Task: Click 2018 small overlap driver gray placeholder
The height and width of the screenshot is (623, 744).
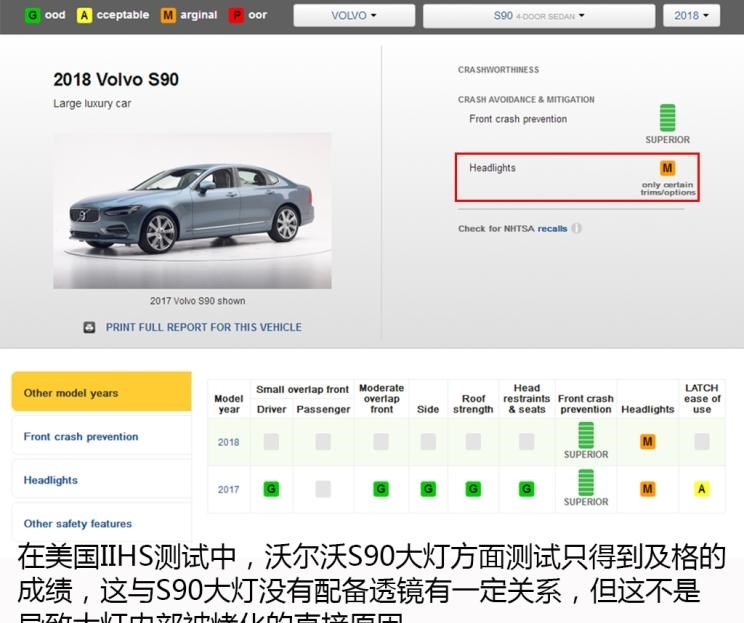Action: (x=271, y=442)
